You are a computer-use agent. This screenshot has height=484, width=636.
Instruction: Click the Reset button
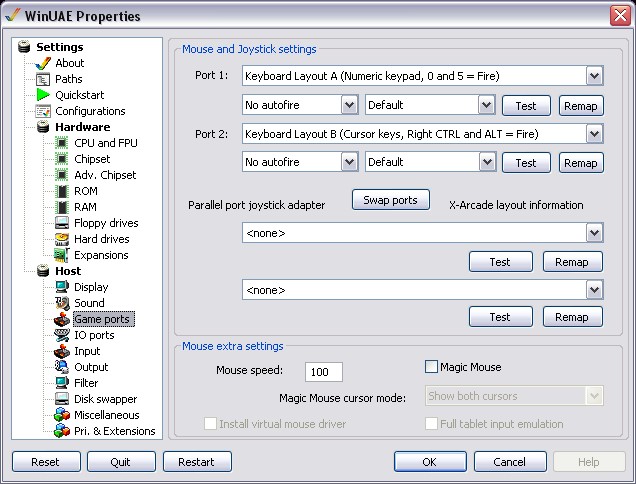(46, 462)
